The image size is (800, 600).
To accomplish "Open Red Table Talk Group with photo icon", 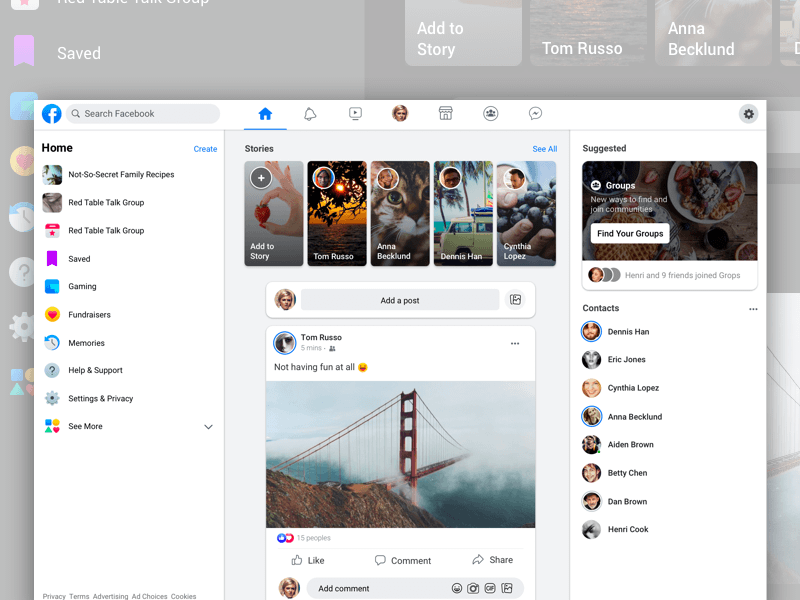I will tap(93, 203).
